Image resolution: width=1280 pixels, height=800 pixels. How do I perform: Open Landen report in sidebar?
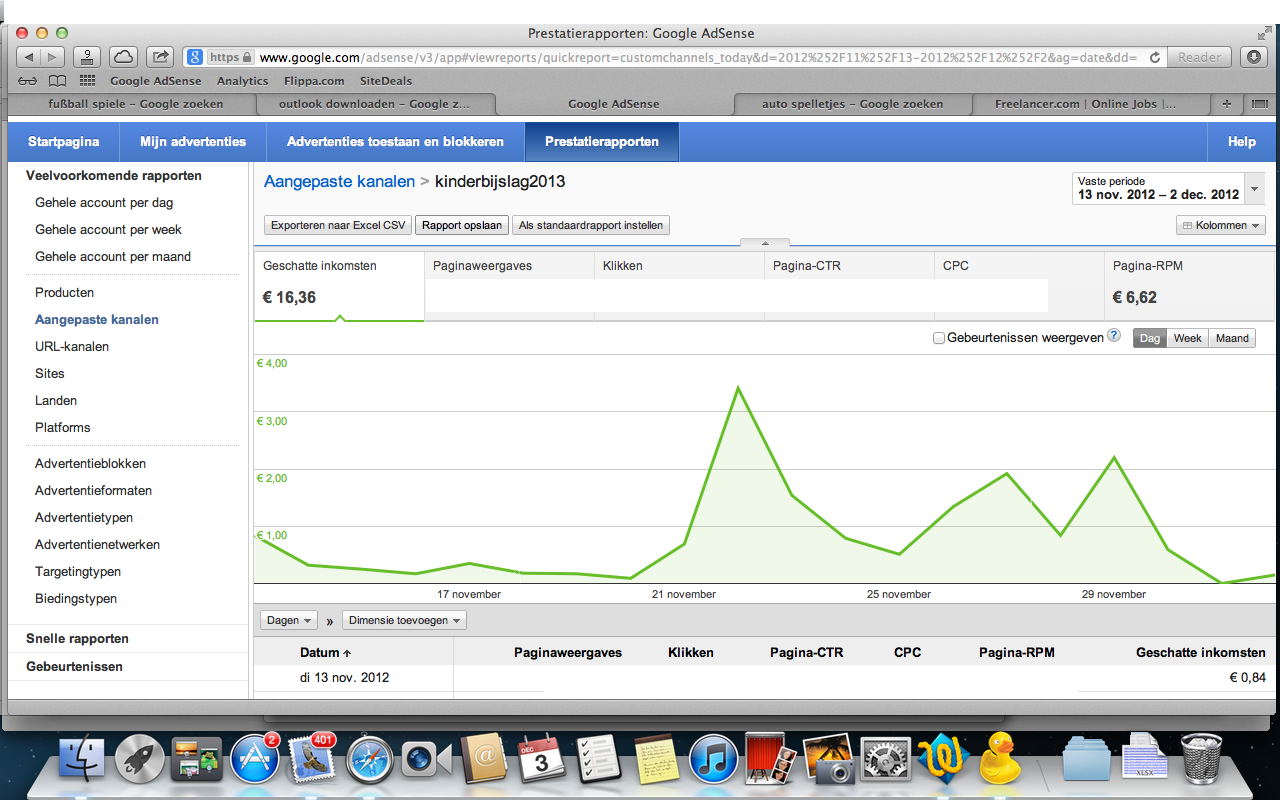[x=56, y=401]
